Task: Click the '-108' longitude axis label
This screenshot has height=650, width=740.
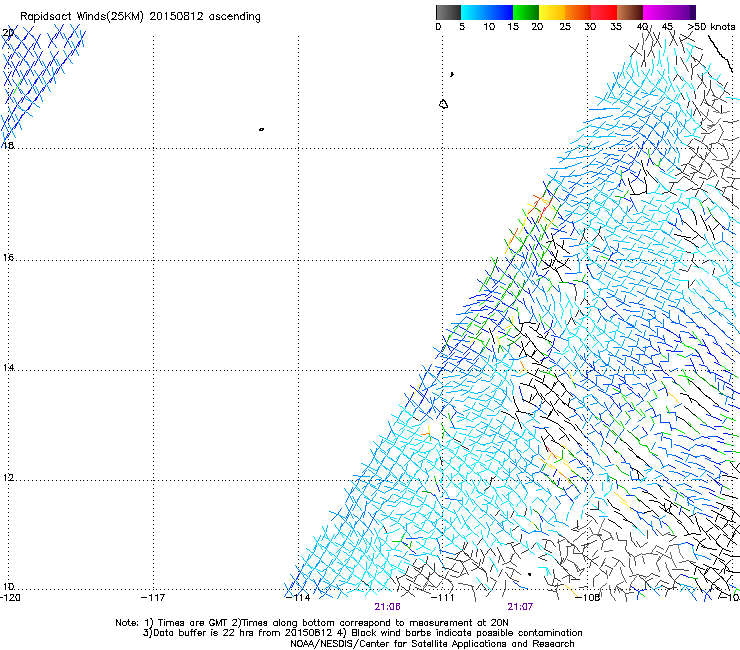Action: coord(588,597)
